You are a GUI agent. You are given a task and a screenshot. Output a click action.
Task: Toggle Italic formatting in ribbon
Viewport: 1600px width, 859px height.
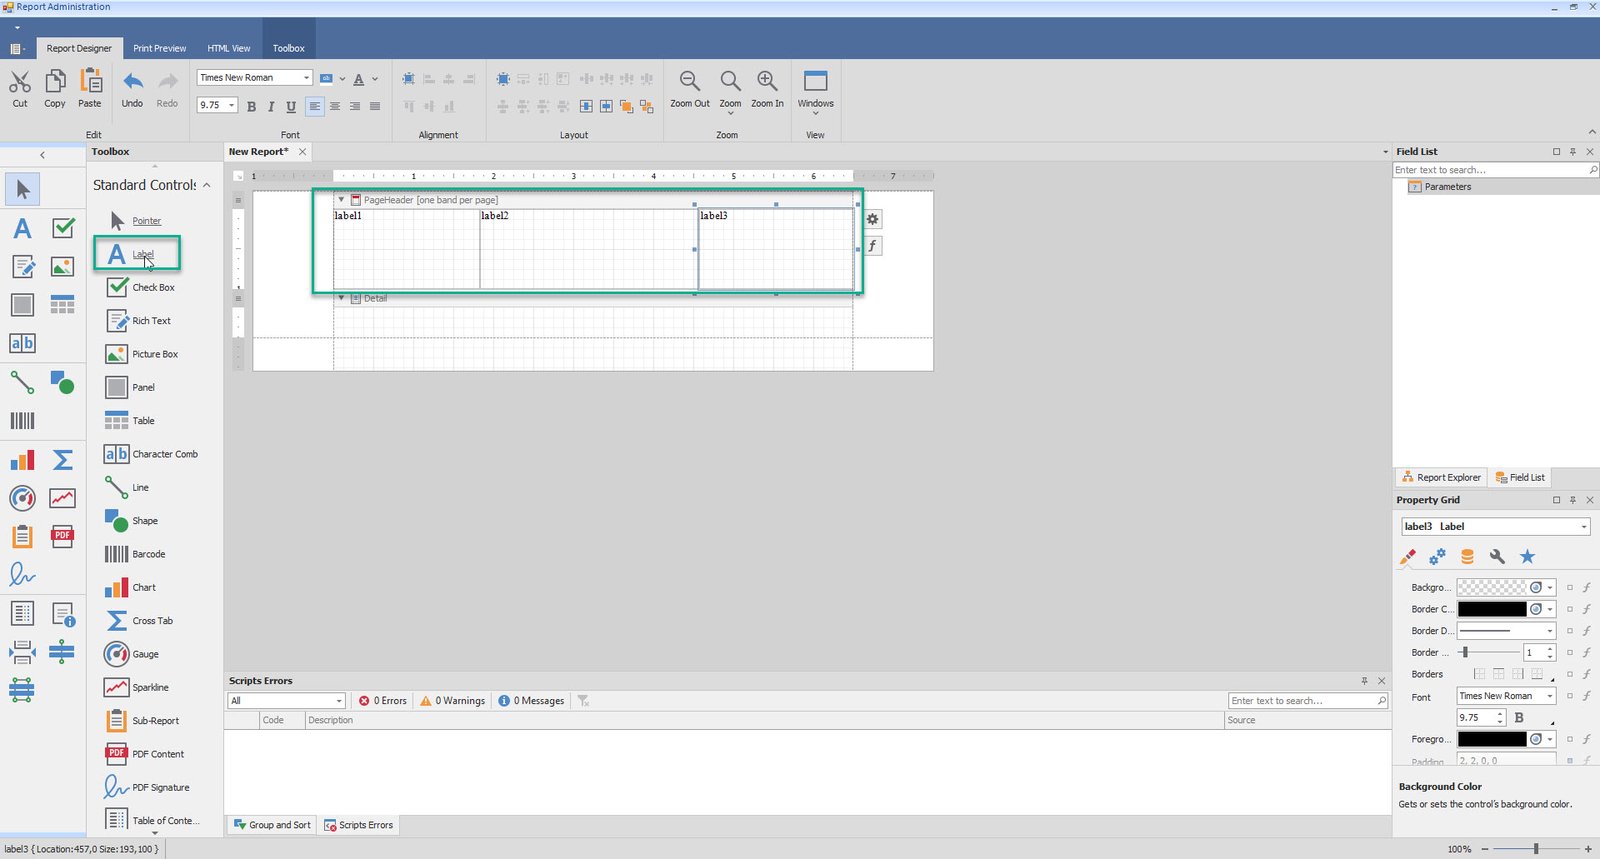coord(271,106)
